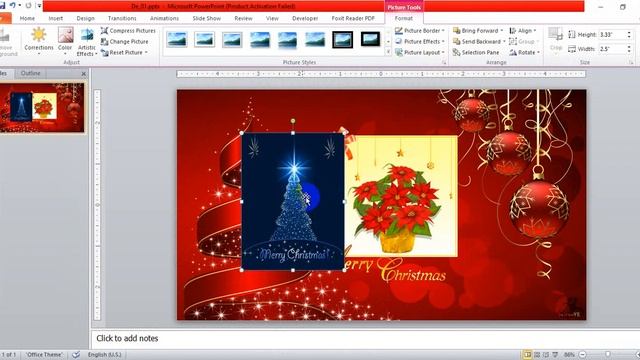Apply the fourth picture style thumbnail

(x=260, y=40)
